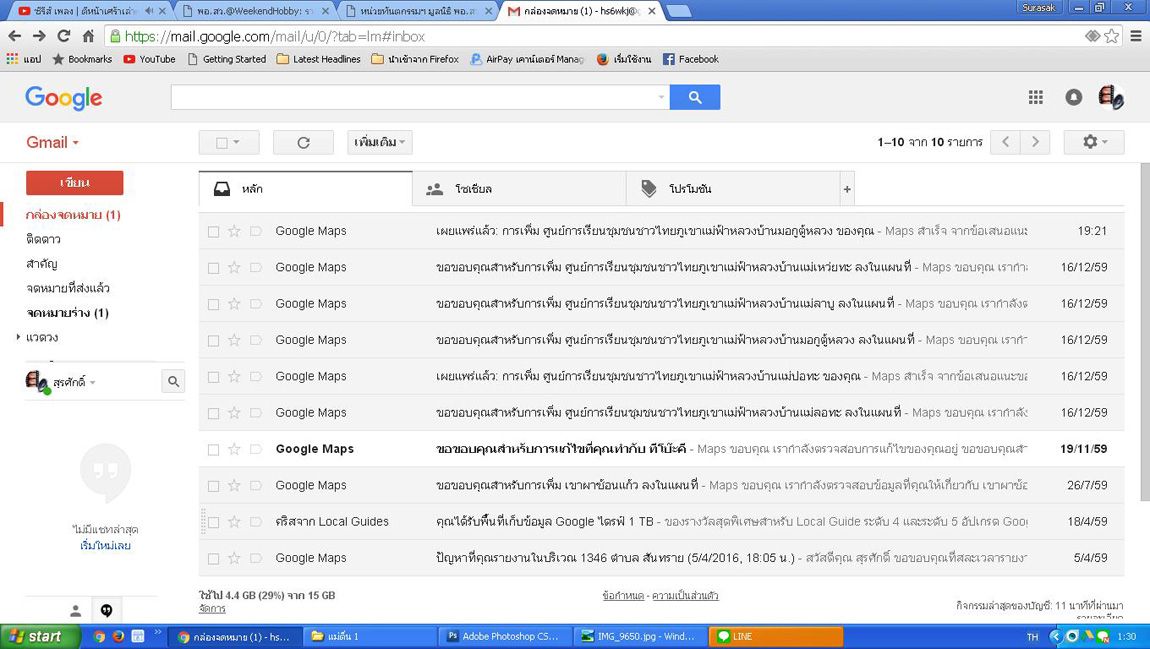This screenshot has width=1150, height=649.
Task: Star the first Google Maps email
Action: [234, 231]
